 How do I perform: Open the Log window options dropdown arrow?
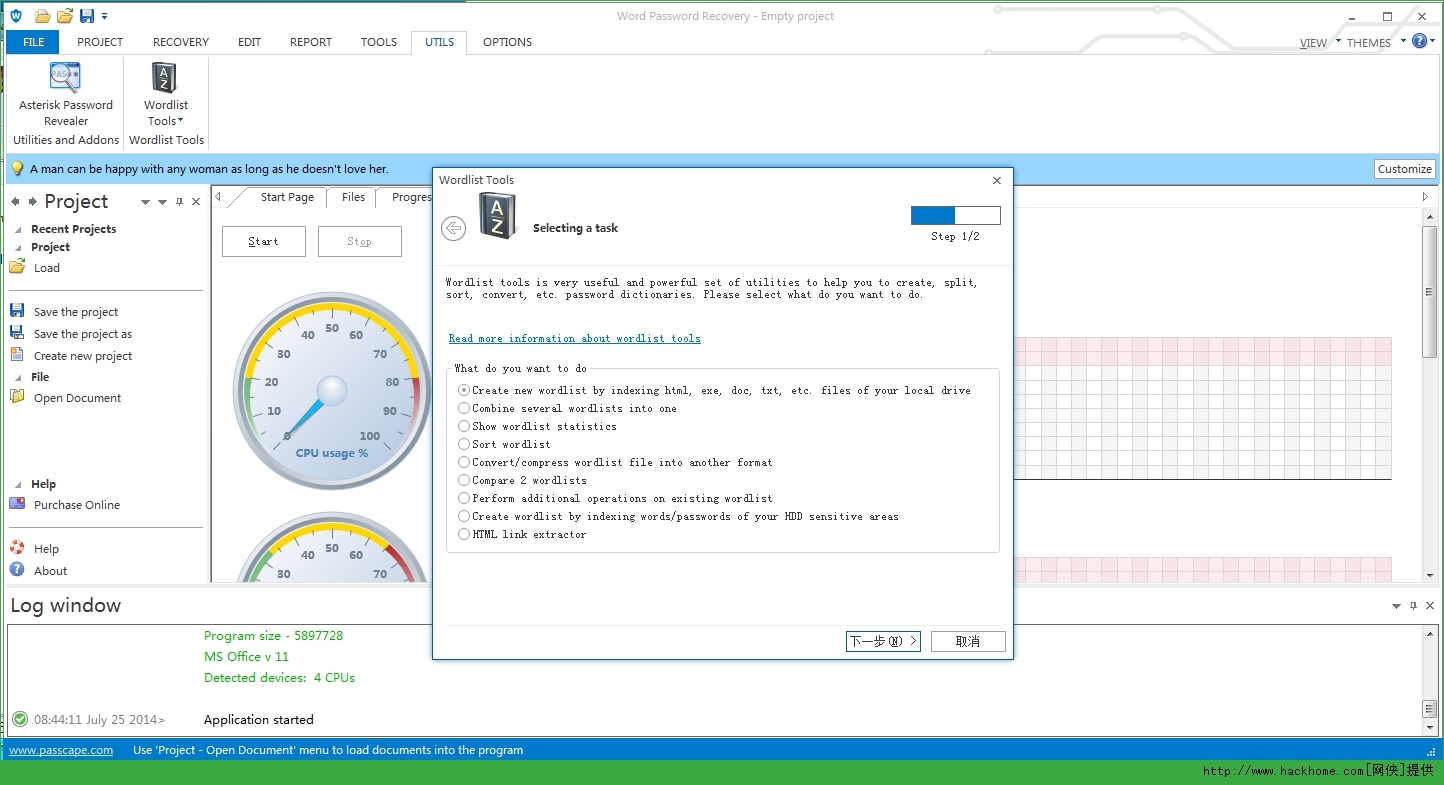pos(1396,606)
